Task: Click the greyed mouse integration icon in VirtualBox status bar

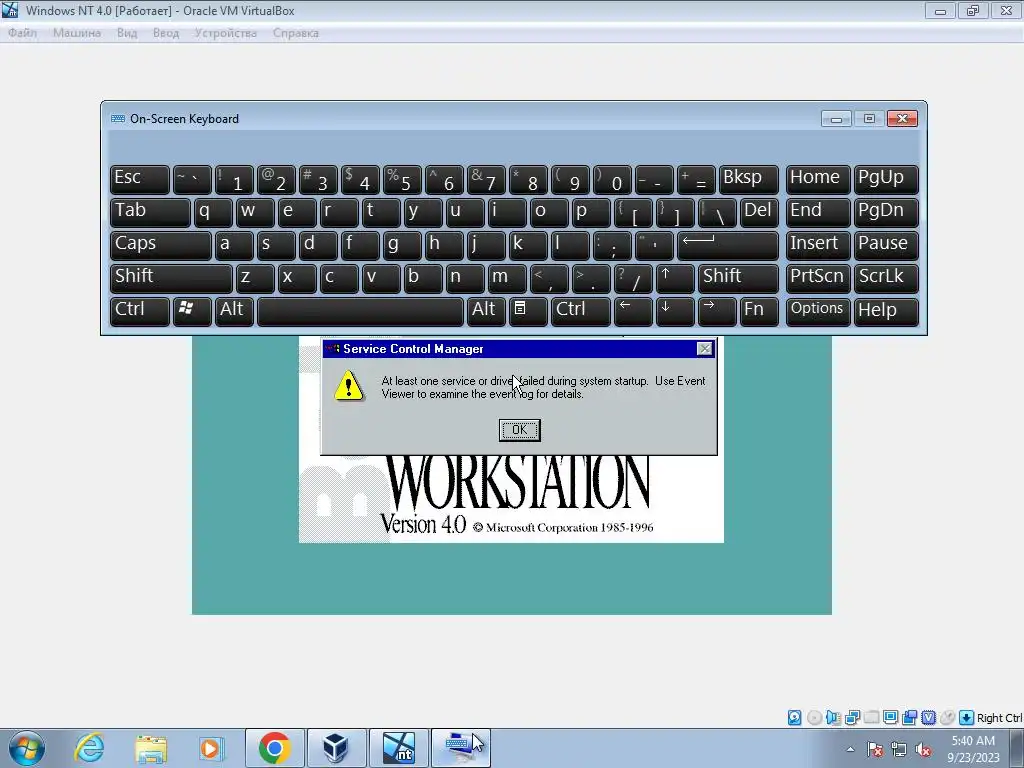Action: [x=947, y=718]
